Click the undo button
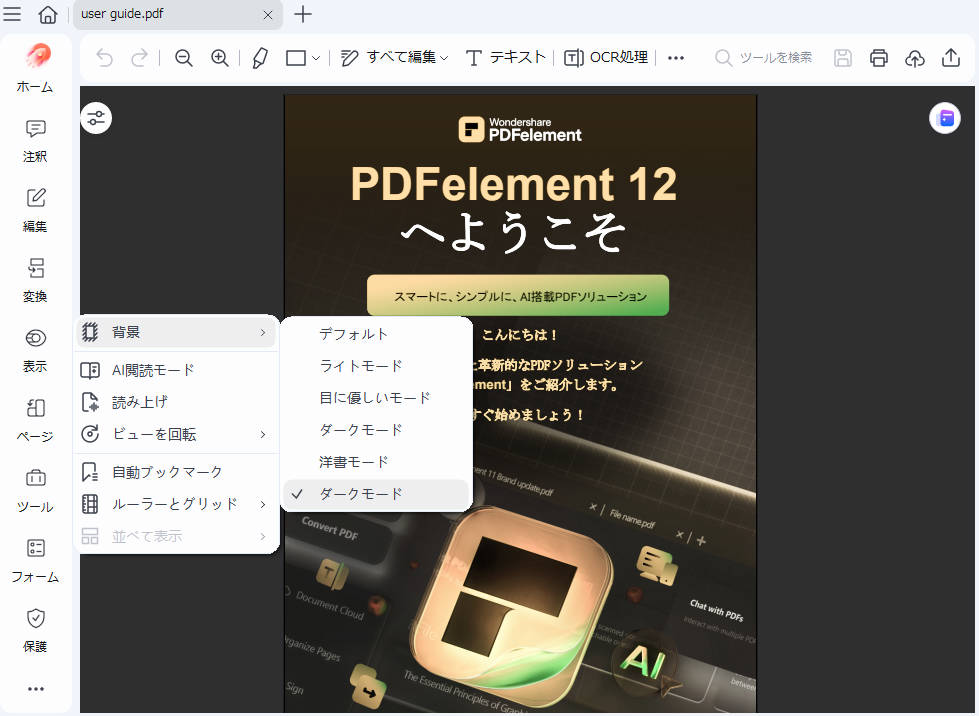 coord(104,58)
